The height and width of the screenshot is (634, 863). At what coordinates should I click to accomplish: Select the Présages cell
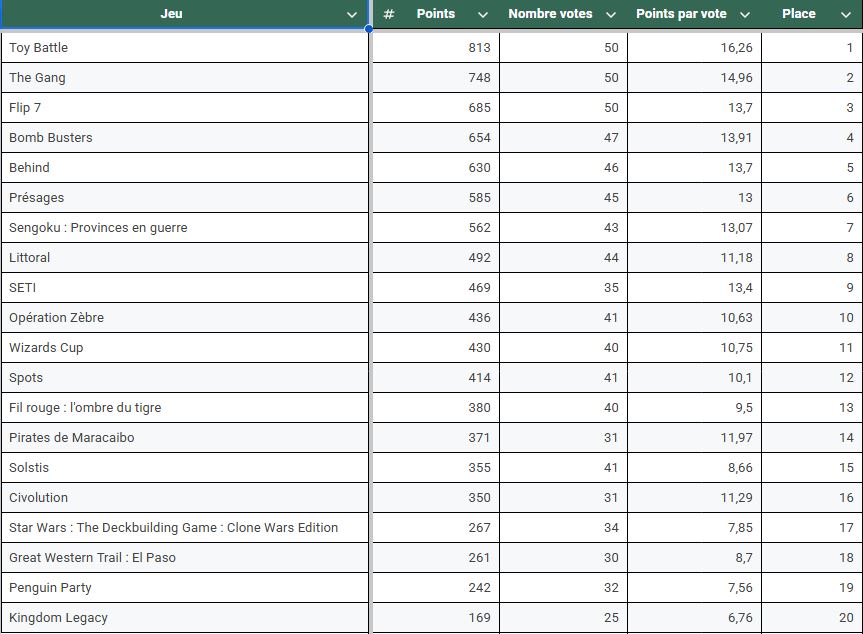point(185,198)
